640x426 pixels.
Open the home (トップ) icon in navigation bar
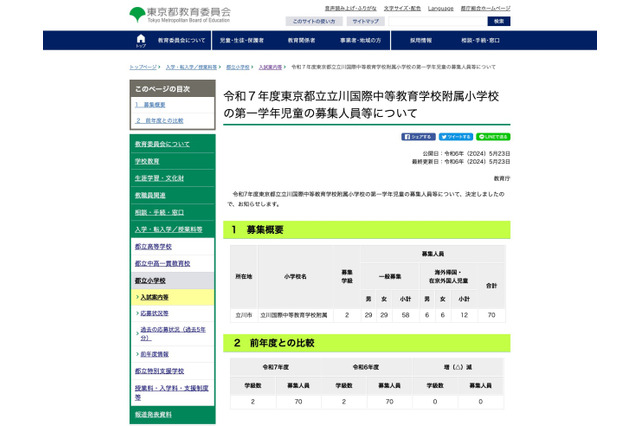[141, 40]
